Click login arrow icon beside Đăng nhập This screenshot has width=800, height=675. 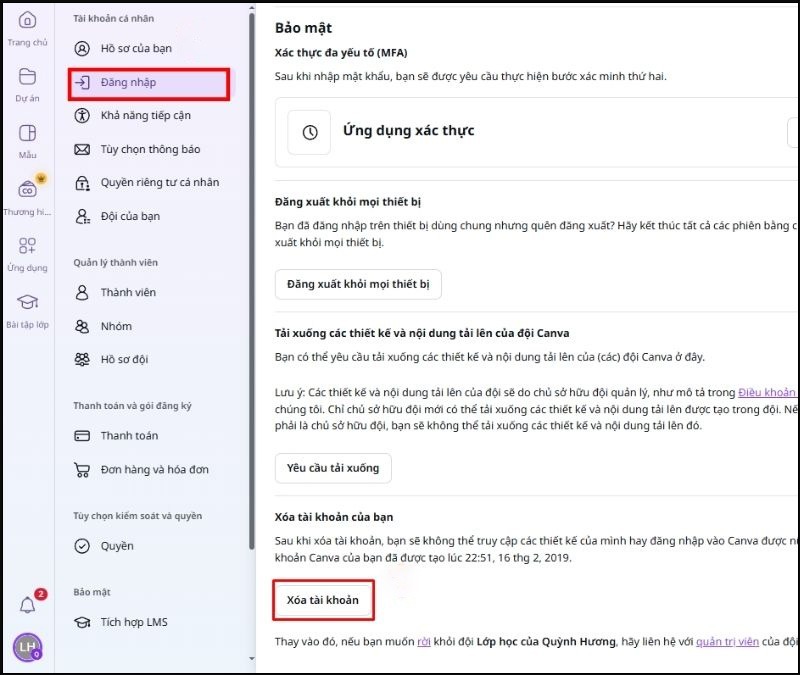tap(82, 82)
